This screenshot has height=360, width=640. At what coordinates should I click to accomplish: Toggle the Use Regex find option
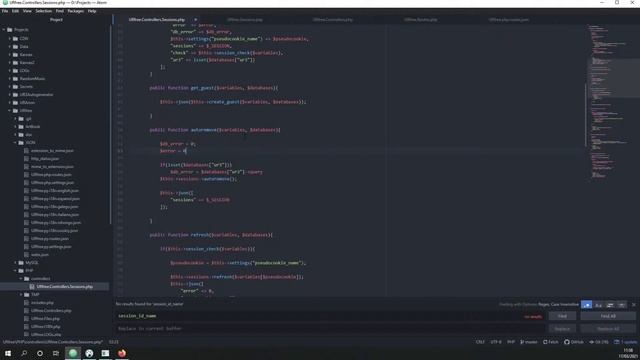click(587, 305)
